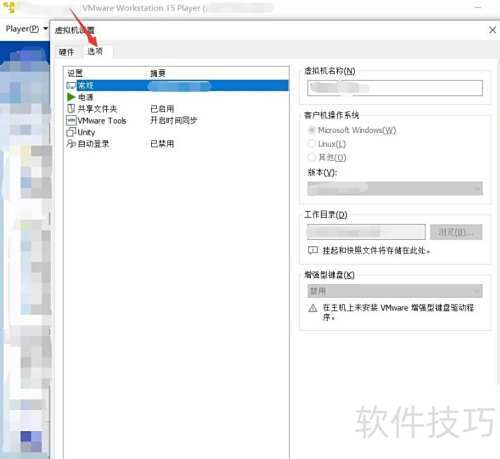The width and height of the screenshot is (500, 459).
Task: Select the 共享文件夹 shared folders icon
Action: click(71, 109)
